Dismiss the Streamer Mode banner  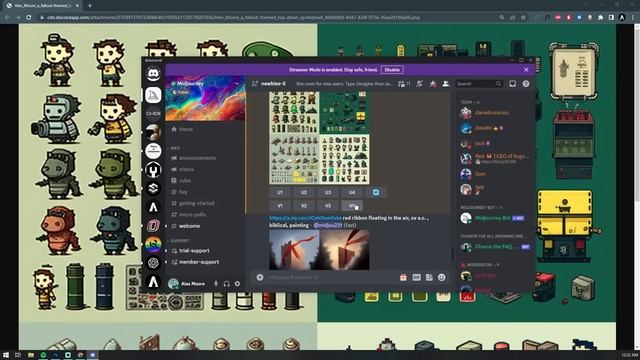526,70
